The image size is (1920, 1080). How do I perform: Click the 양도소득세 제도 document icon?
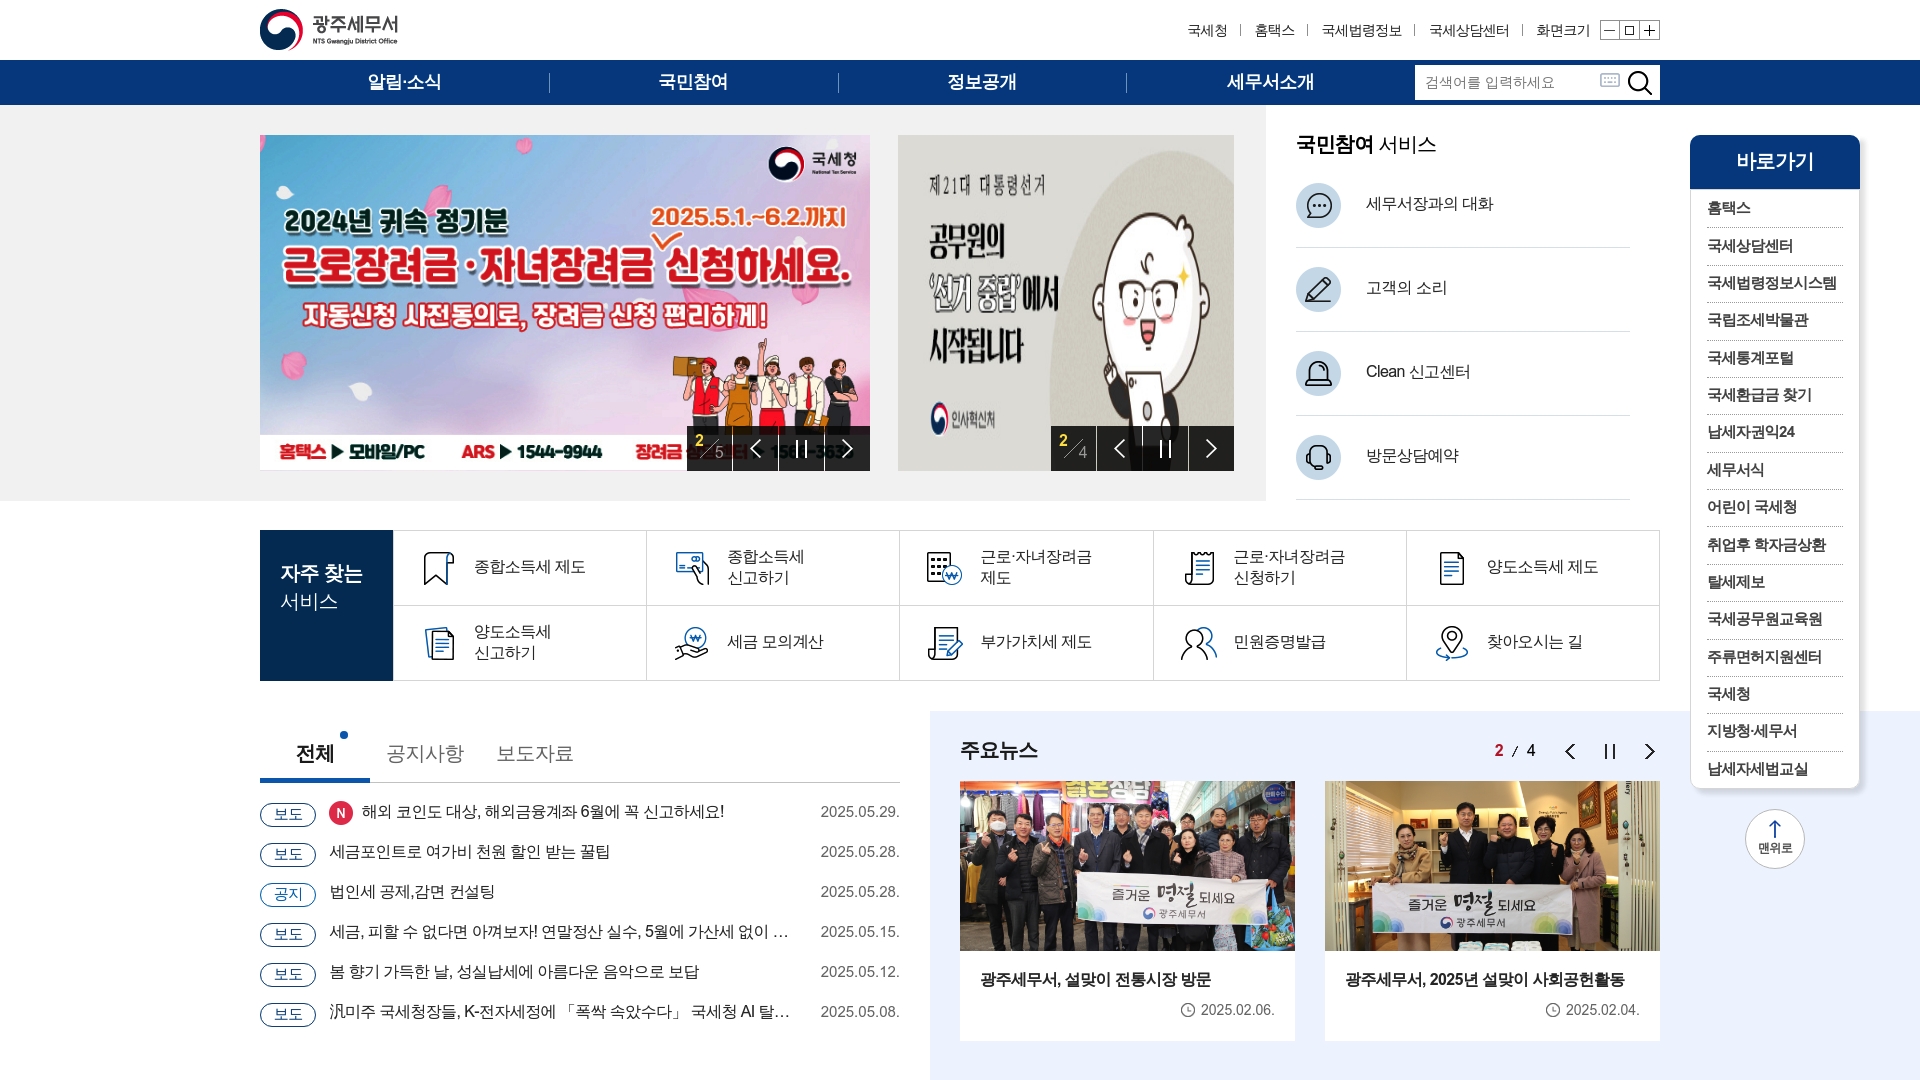pyautogui.click(x=1452, y=568)
